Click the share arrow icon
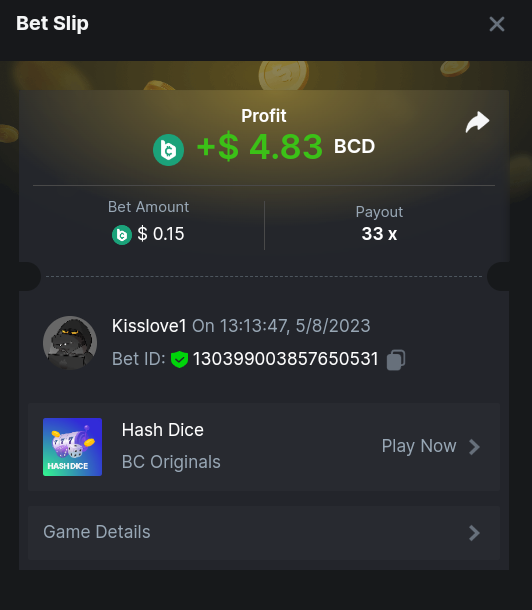Viewport: 532px width, 610px height. pos(477,122)
